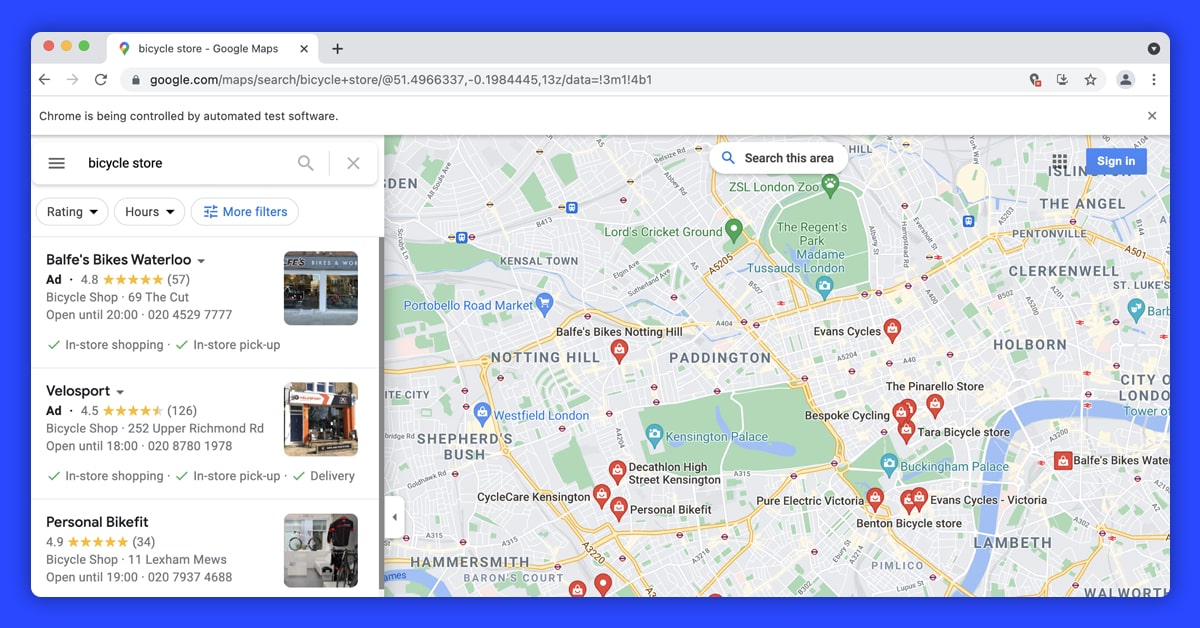Viewport: 1200px width, 628px height.
Task: Select the Tara Bicycle store map pin
Action: (906, 431)
